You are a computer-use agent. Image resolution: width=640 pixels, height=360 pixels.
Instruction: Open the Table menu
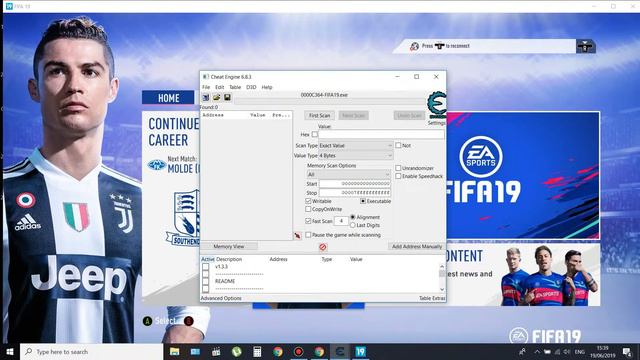(235, 87)
